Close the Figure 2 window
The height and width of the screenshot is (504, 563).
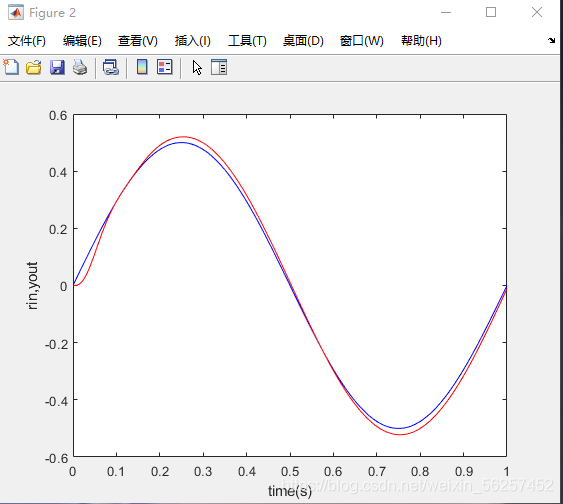tap(537, 12)
